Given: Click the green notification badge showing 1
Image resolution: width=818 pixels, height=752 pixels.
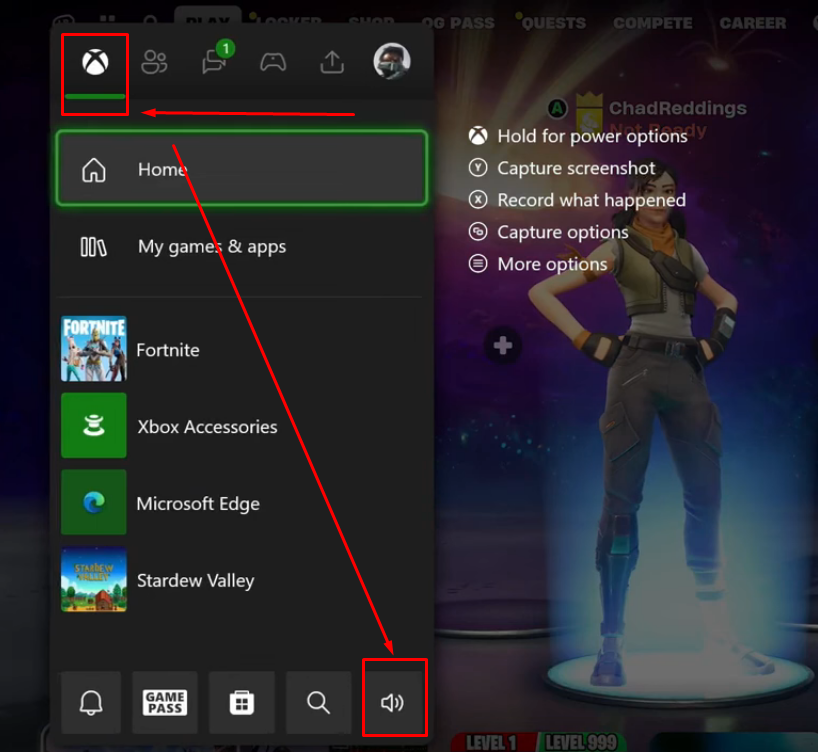Looking at the screenshot, I should [x=226, y=49].
